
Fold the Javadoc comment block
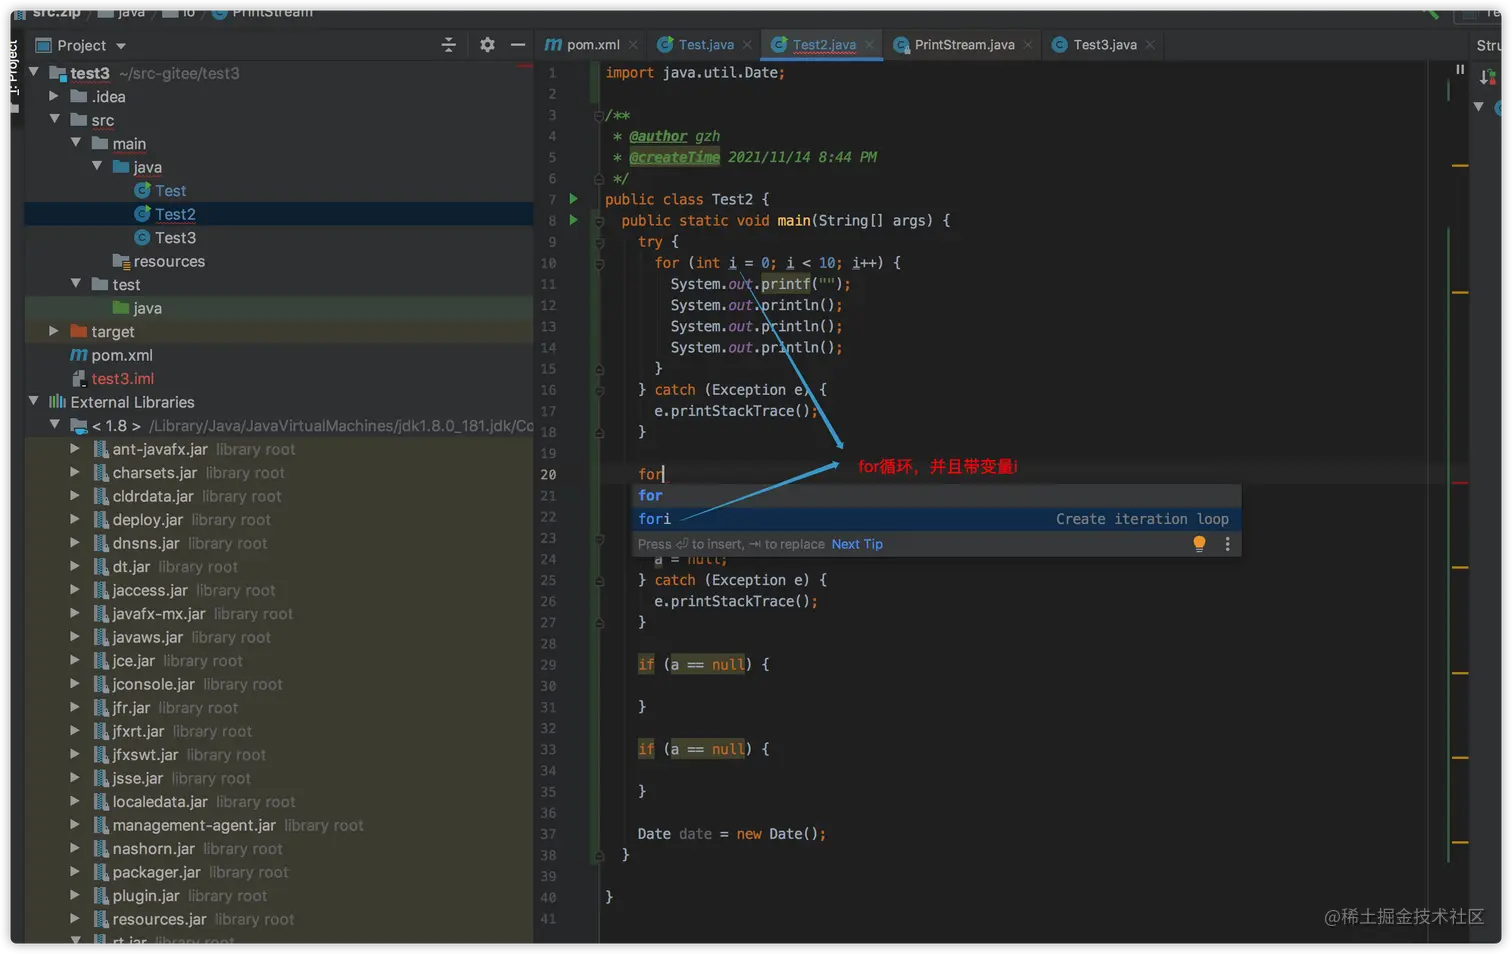[599, 115]
